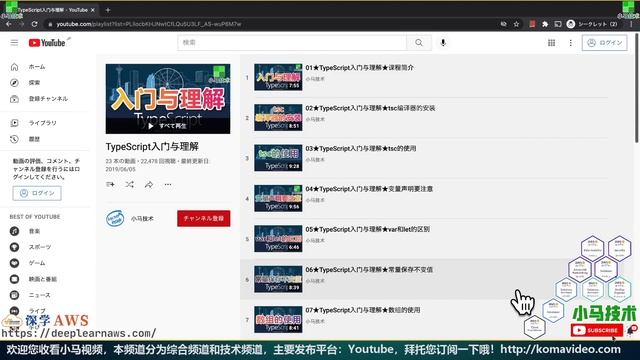Viewport: 640px width, 360px height.
Task: Open video 04 变量声明要注意 title
Action: pyautogui.click(x=369, y=189)
